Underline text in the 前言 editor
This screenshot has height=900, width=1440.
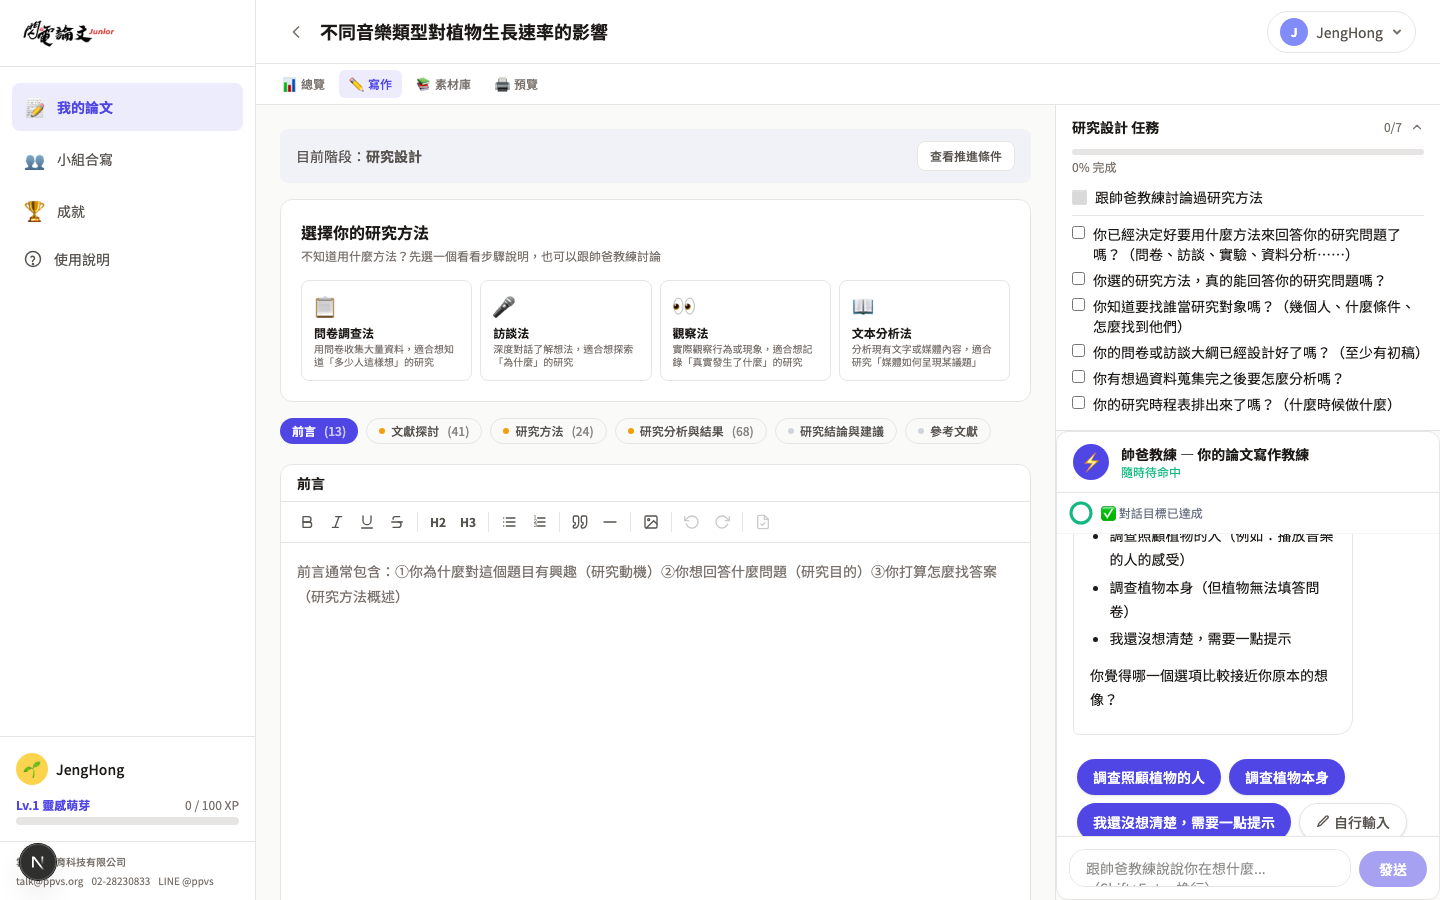(367, 521)
